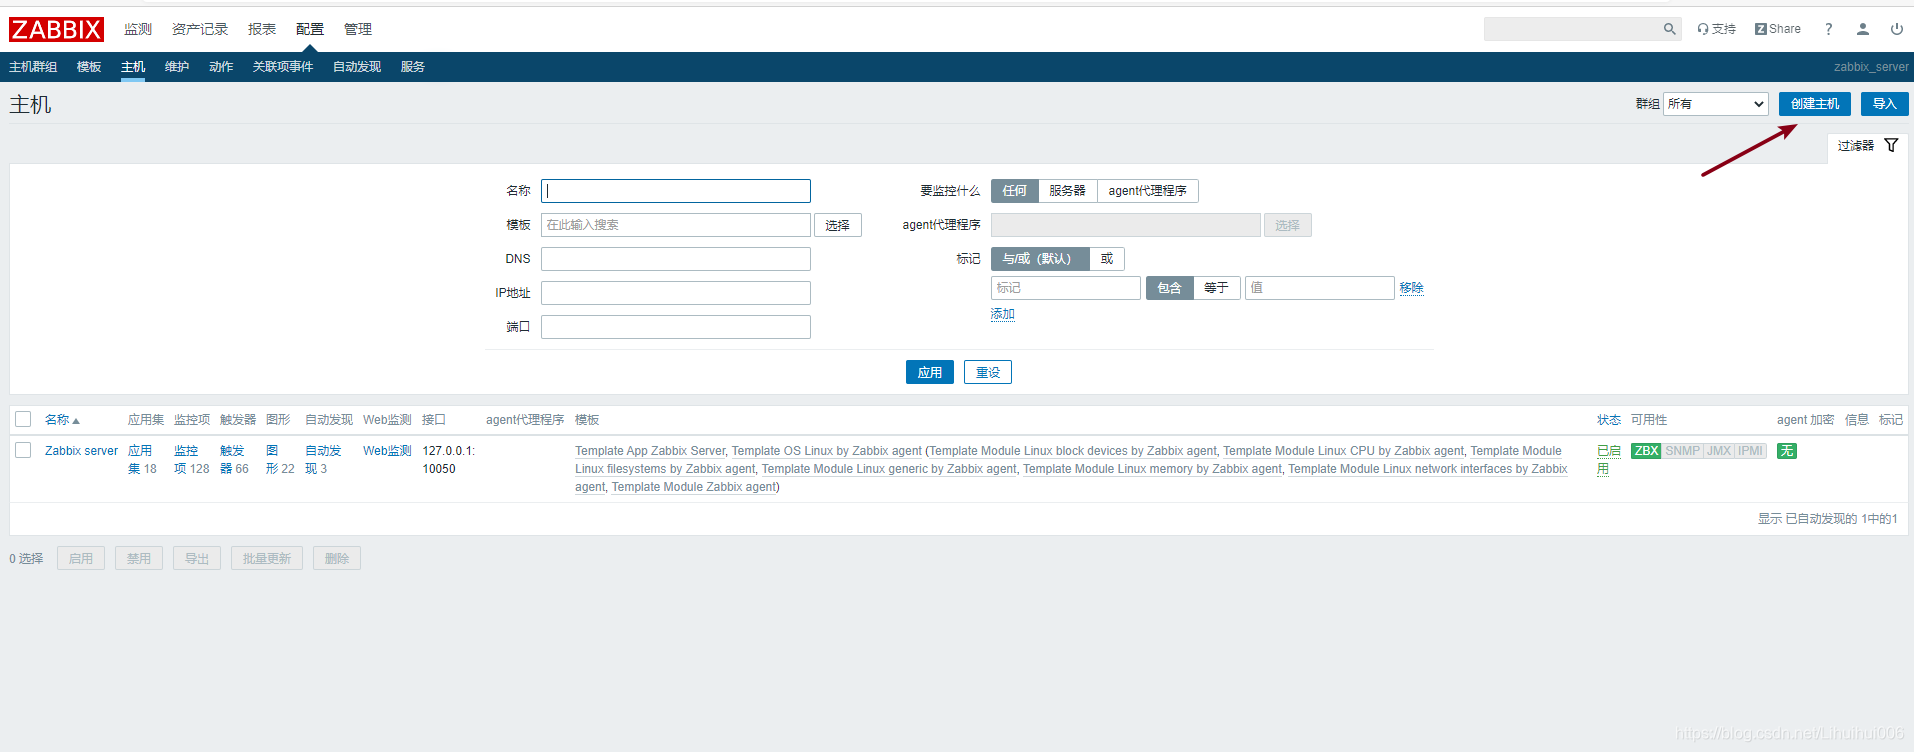Click the search magnifier icon

(x=1669, y=29)
